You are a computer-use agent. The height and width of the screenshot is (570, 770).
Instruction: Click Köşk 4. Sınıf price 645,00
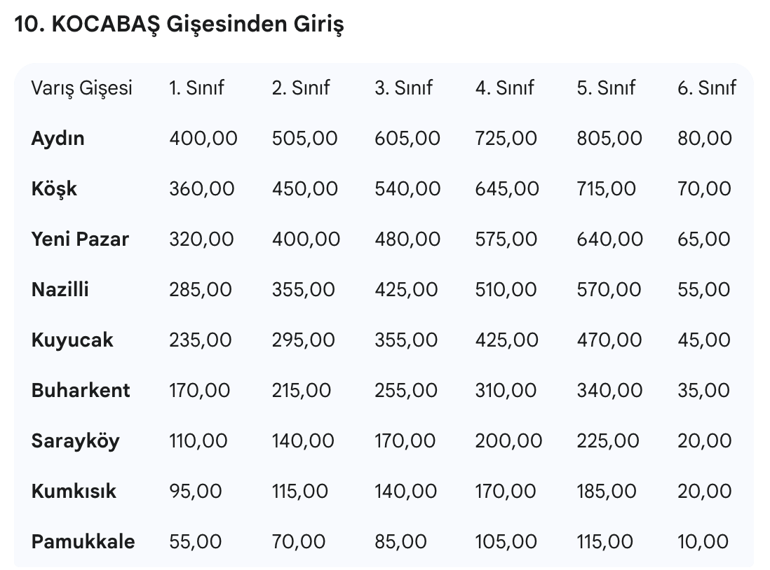coord(507,189)
